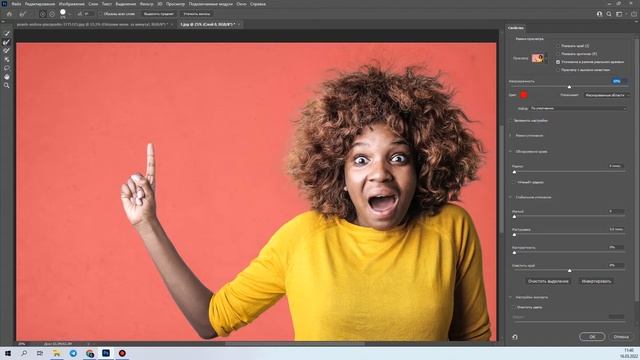
Task: Reset the workspace with the undo arrow icon
Action: pyautogui.click(x=515, y=337)
